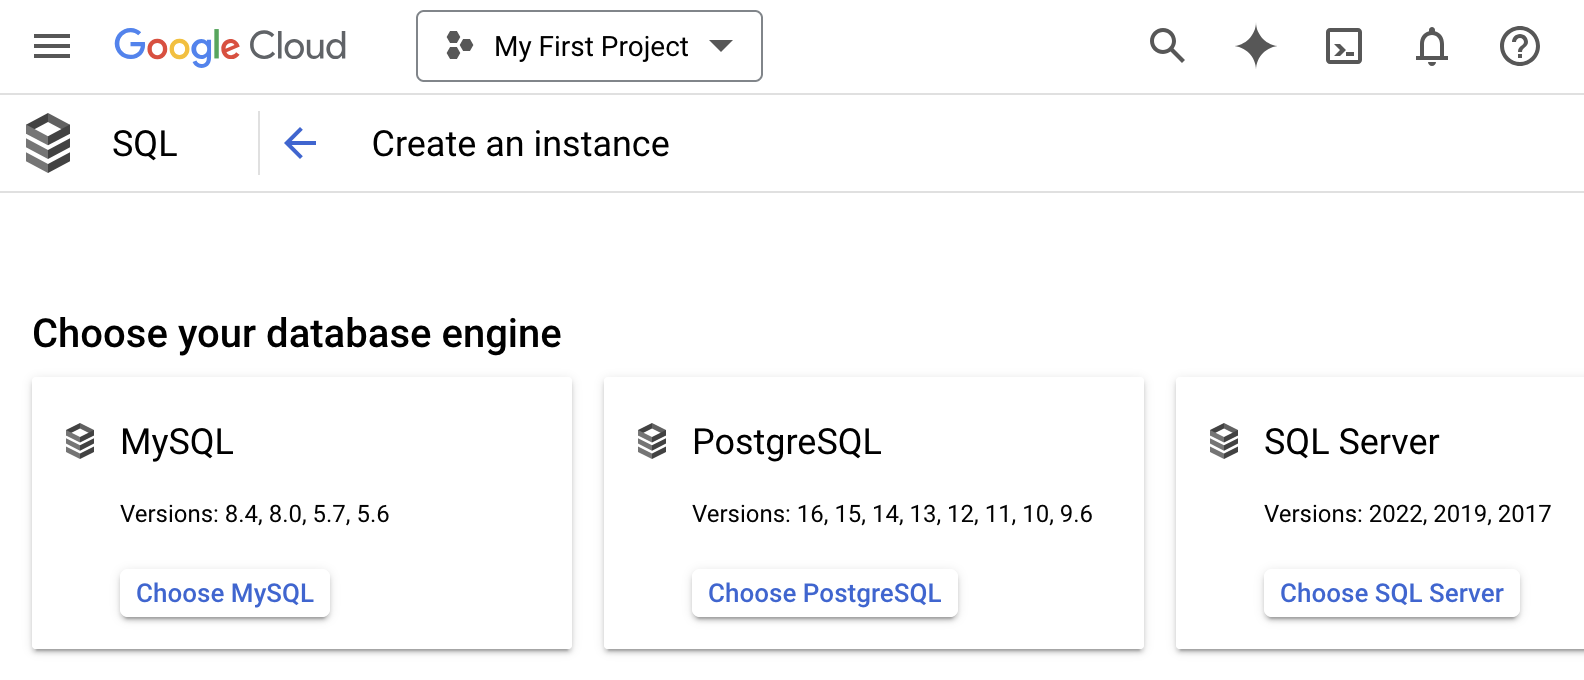Click the MySQL card stack icon
Screen dimensions: 1584x680
(80, 441)
